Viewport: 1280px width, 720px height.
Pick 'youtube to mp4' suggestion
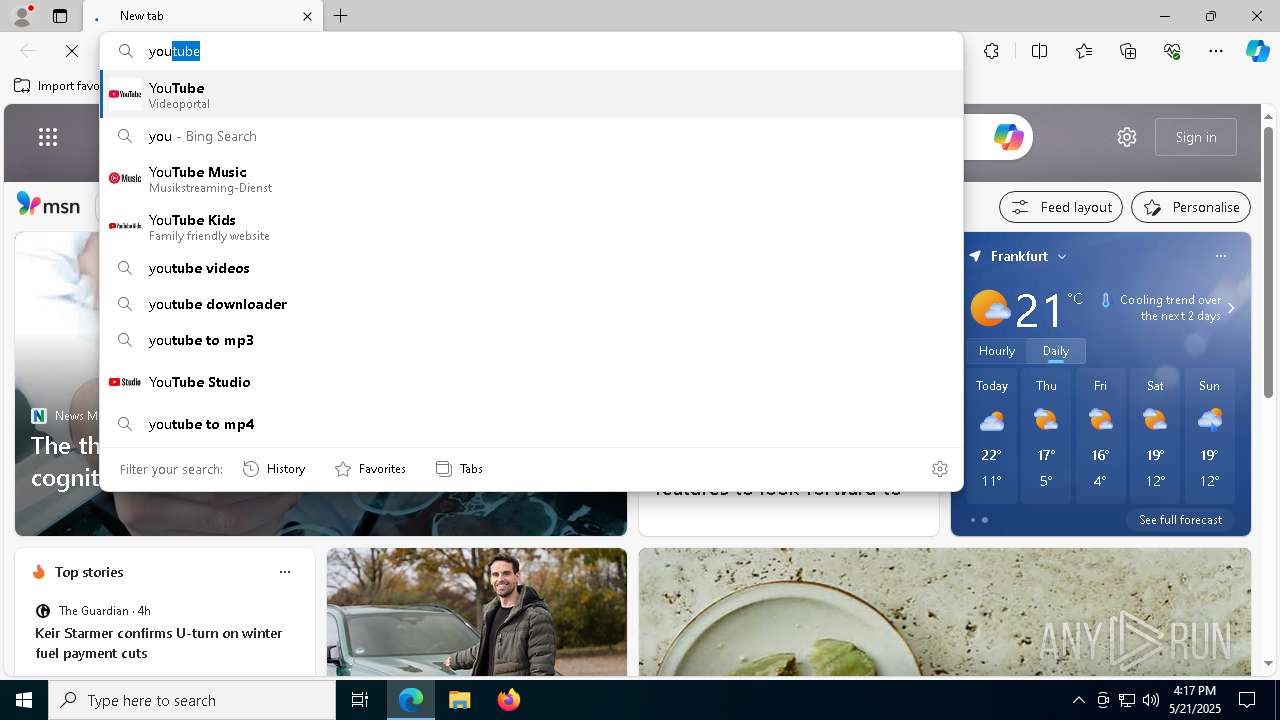[x=531, y=424]
